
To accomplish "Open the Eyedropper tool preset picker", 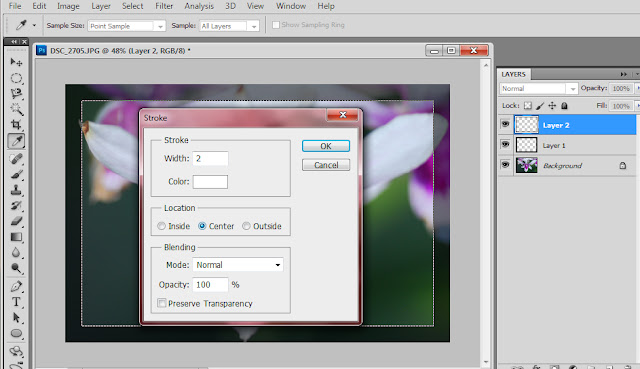I will pos(34,25).
